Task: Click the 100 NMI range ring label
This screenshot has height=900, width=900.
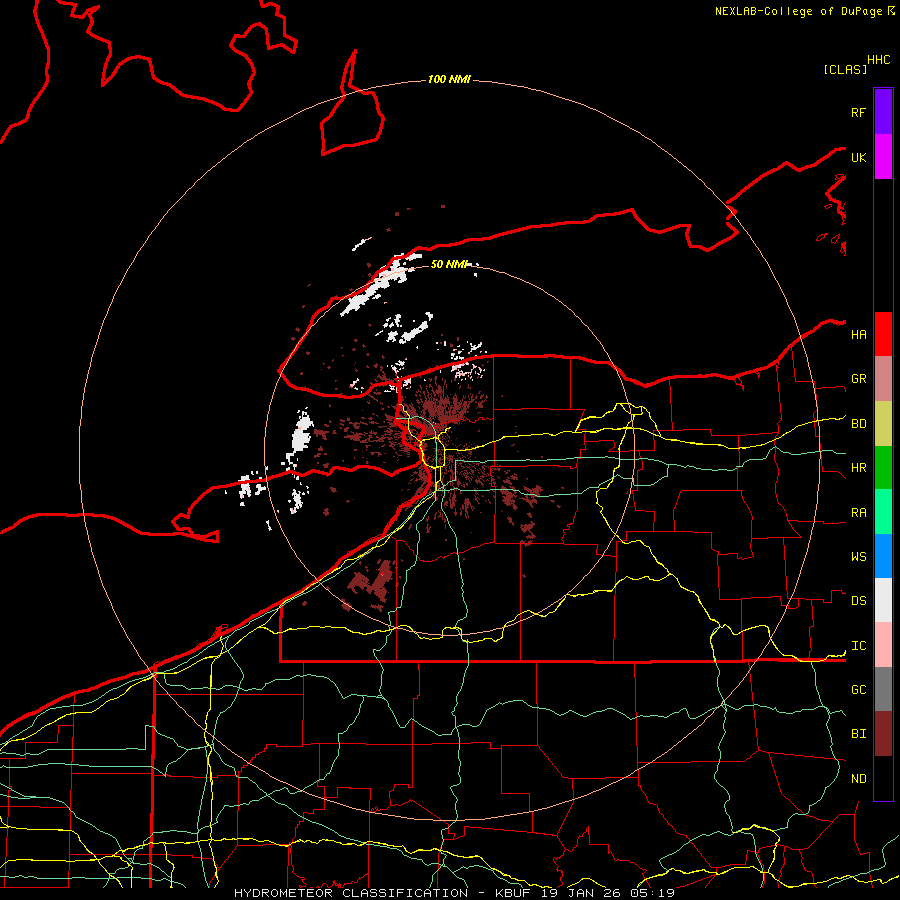Action: pyautogui.click(x=449, y=79)
